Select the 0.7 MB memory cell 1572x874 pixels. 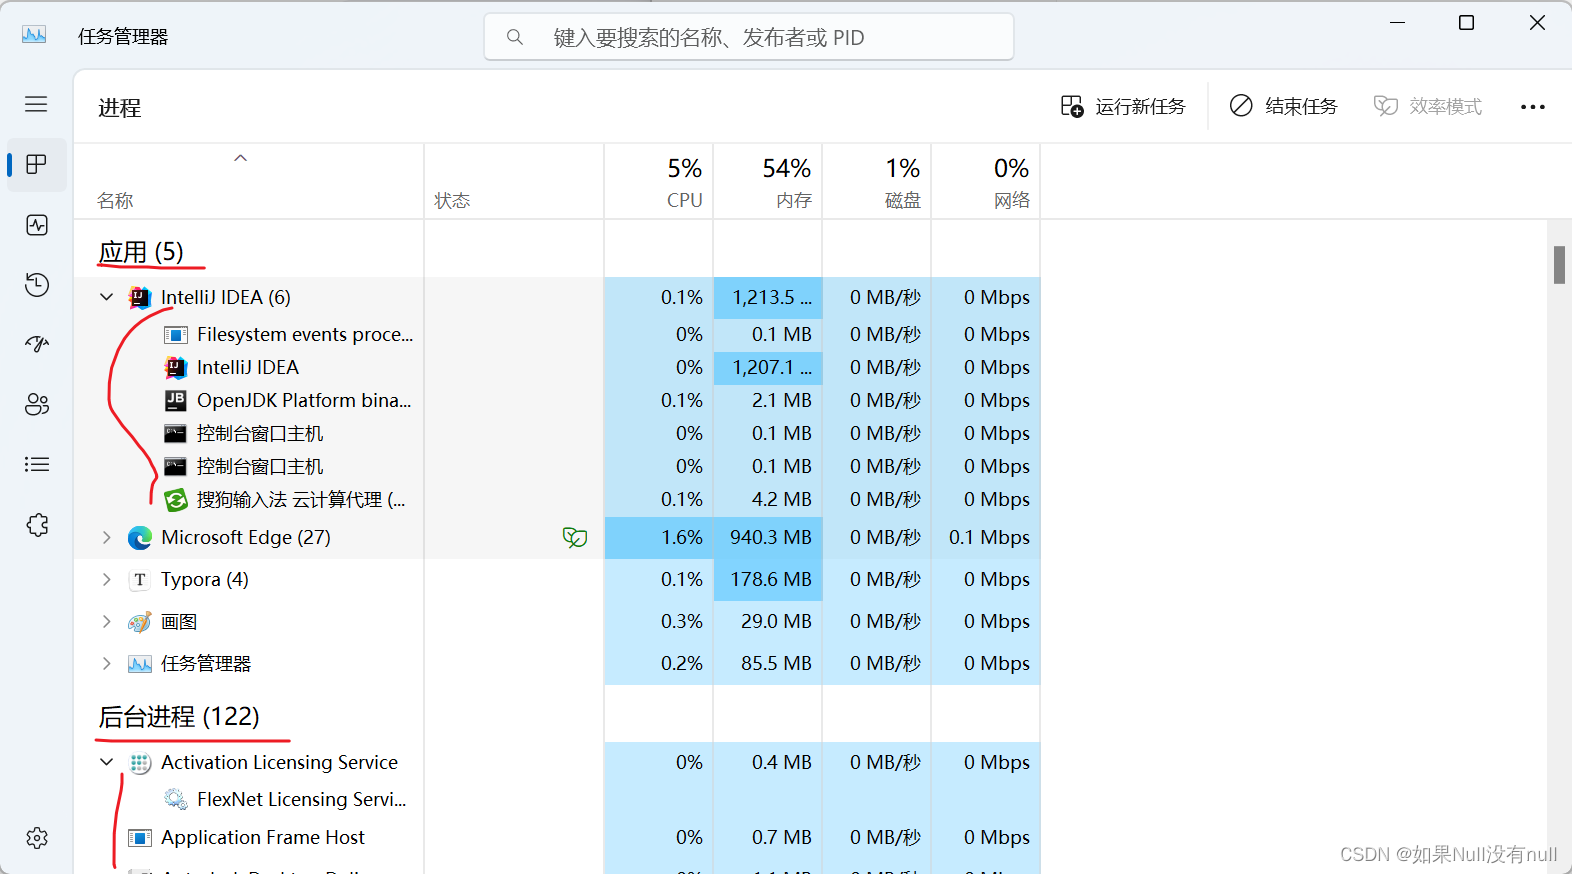tap(768, 837)
